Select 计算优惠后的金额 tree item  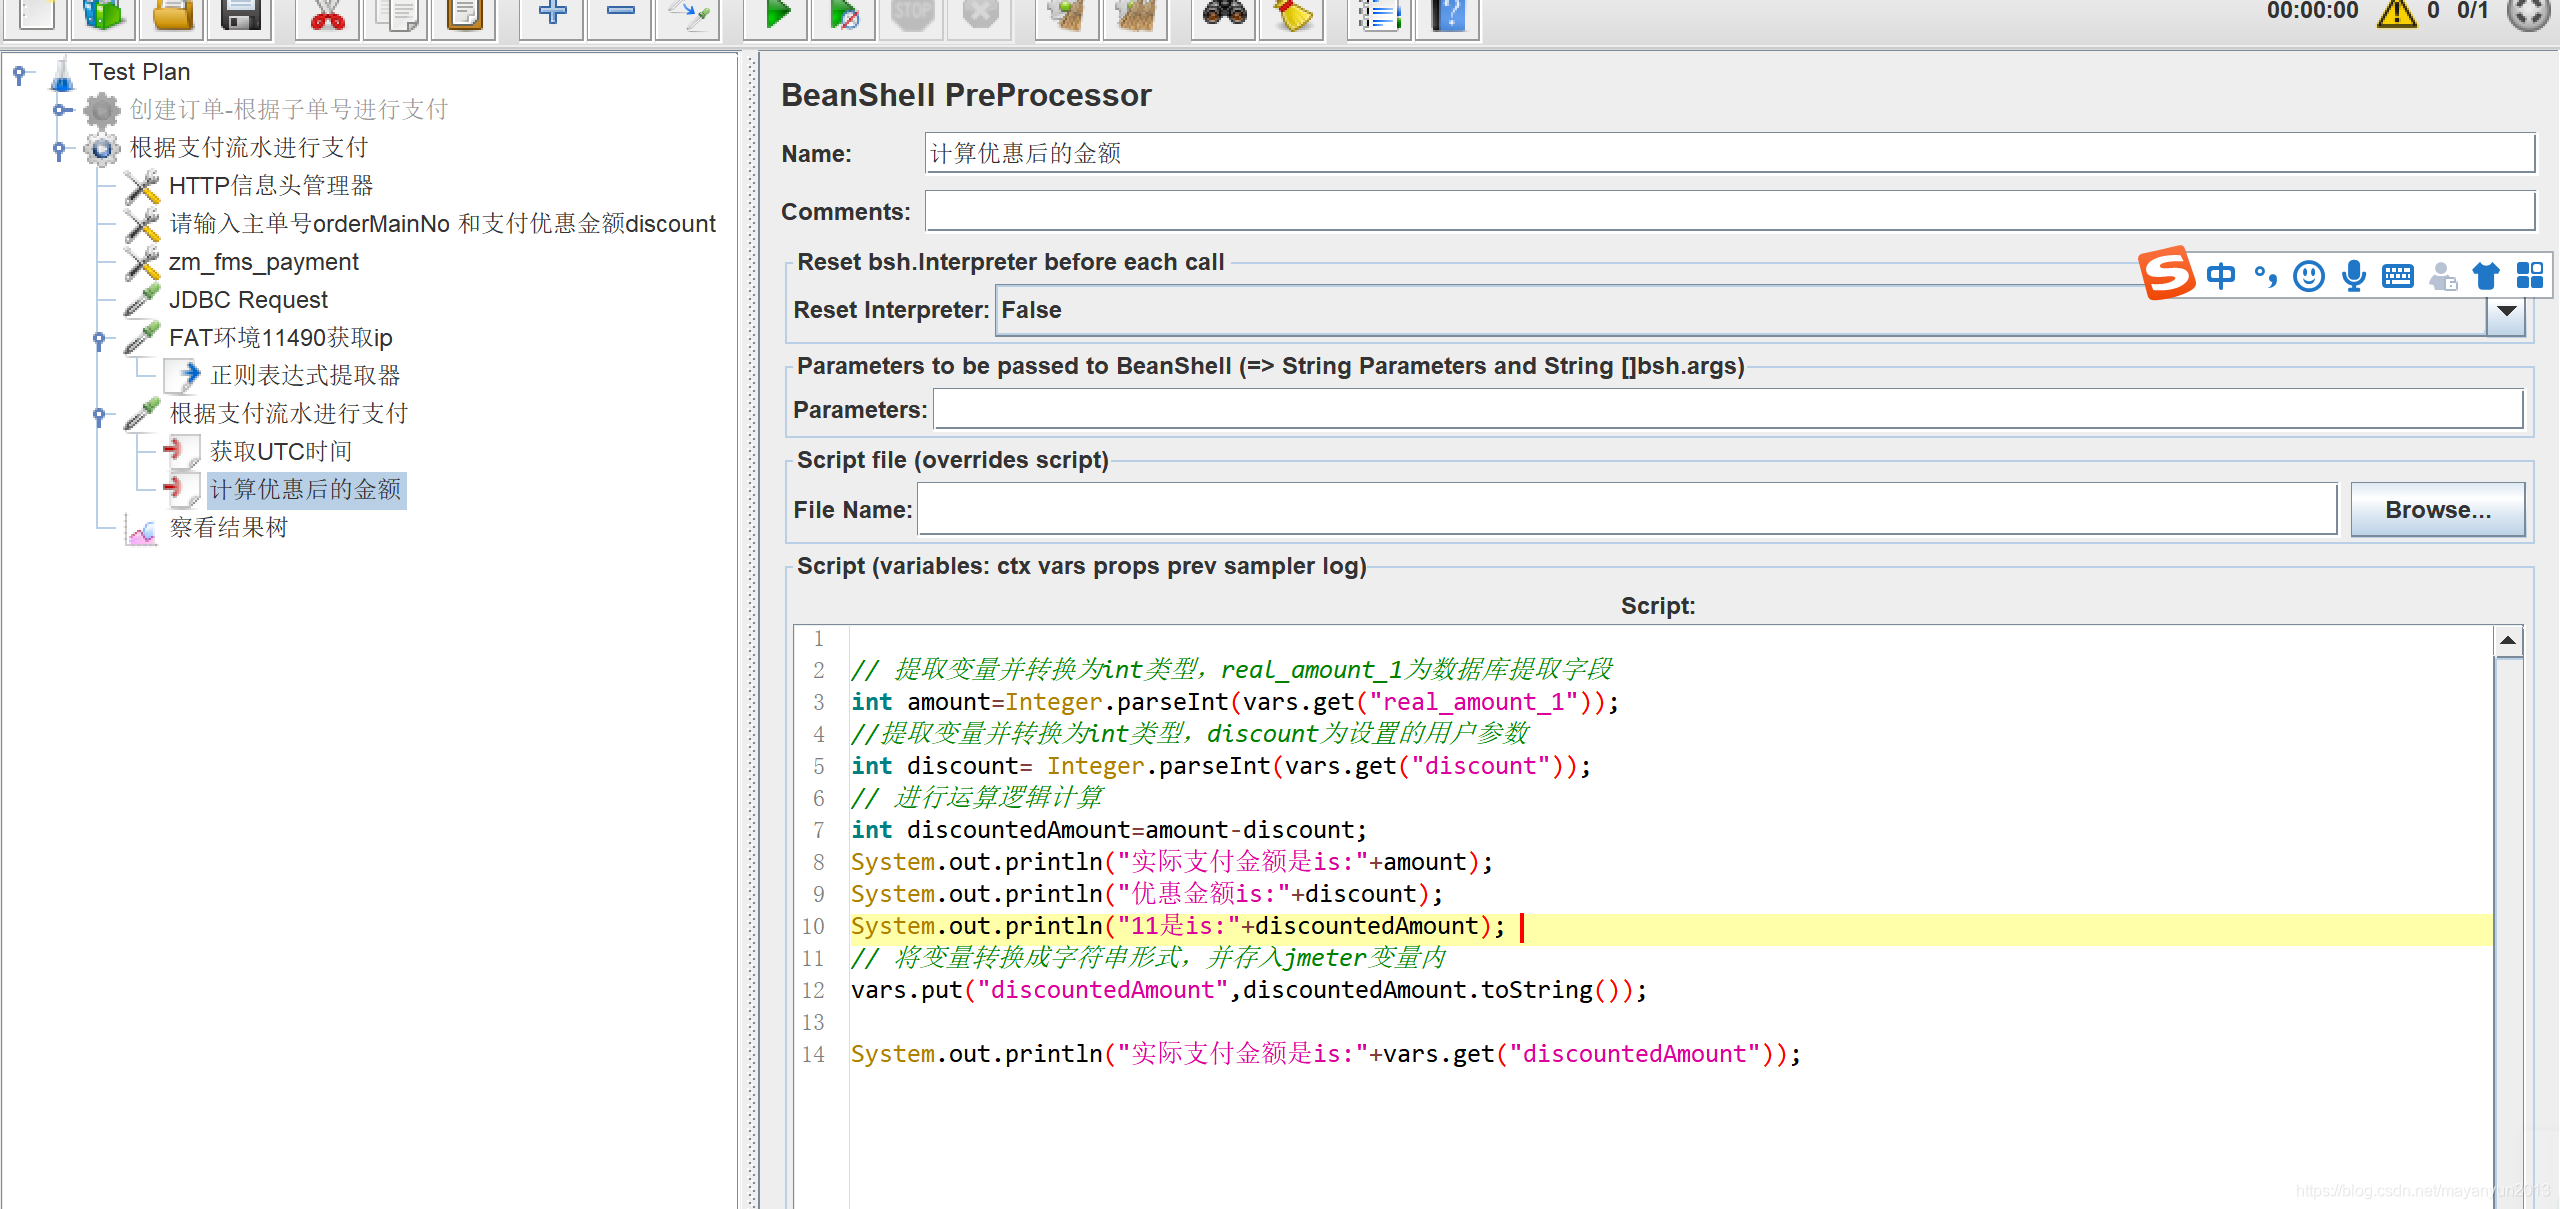(305, 490)
